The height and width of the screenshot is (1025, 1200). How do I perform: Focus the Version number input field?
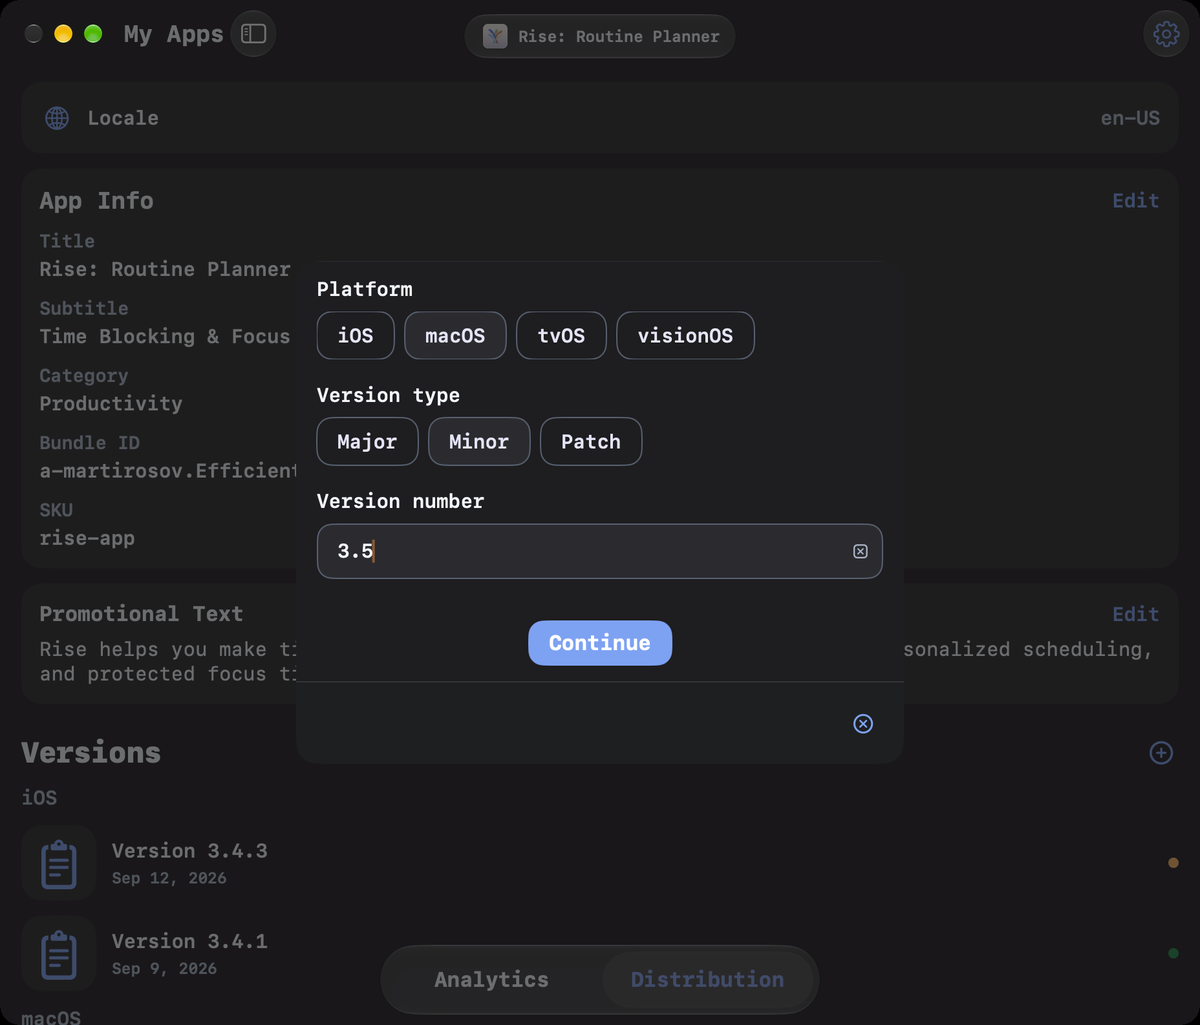click(x=600, y=551)
